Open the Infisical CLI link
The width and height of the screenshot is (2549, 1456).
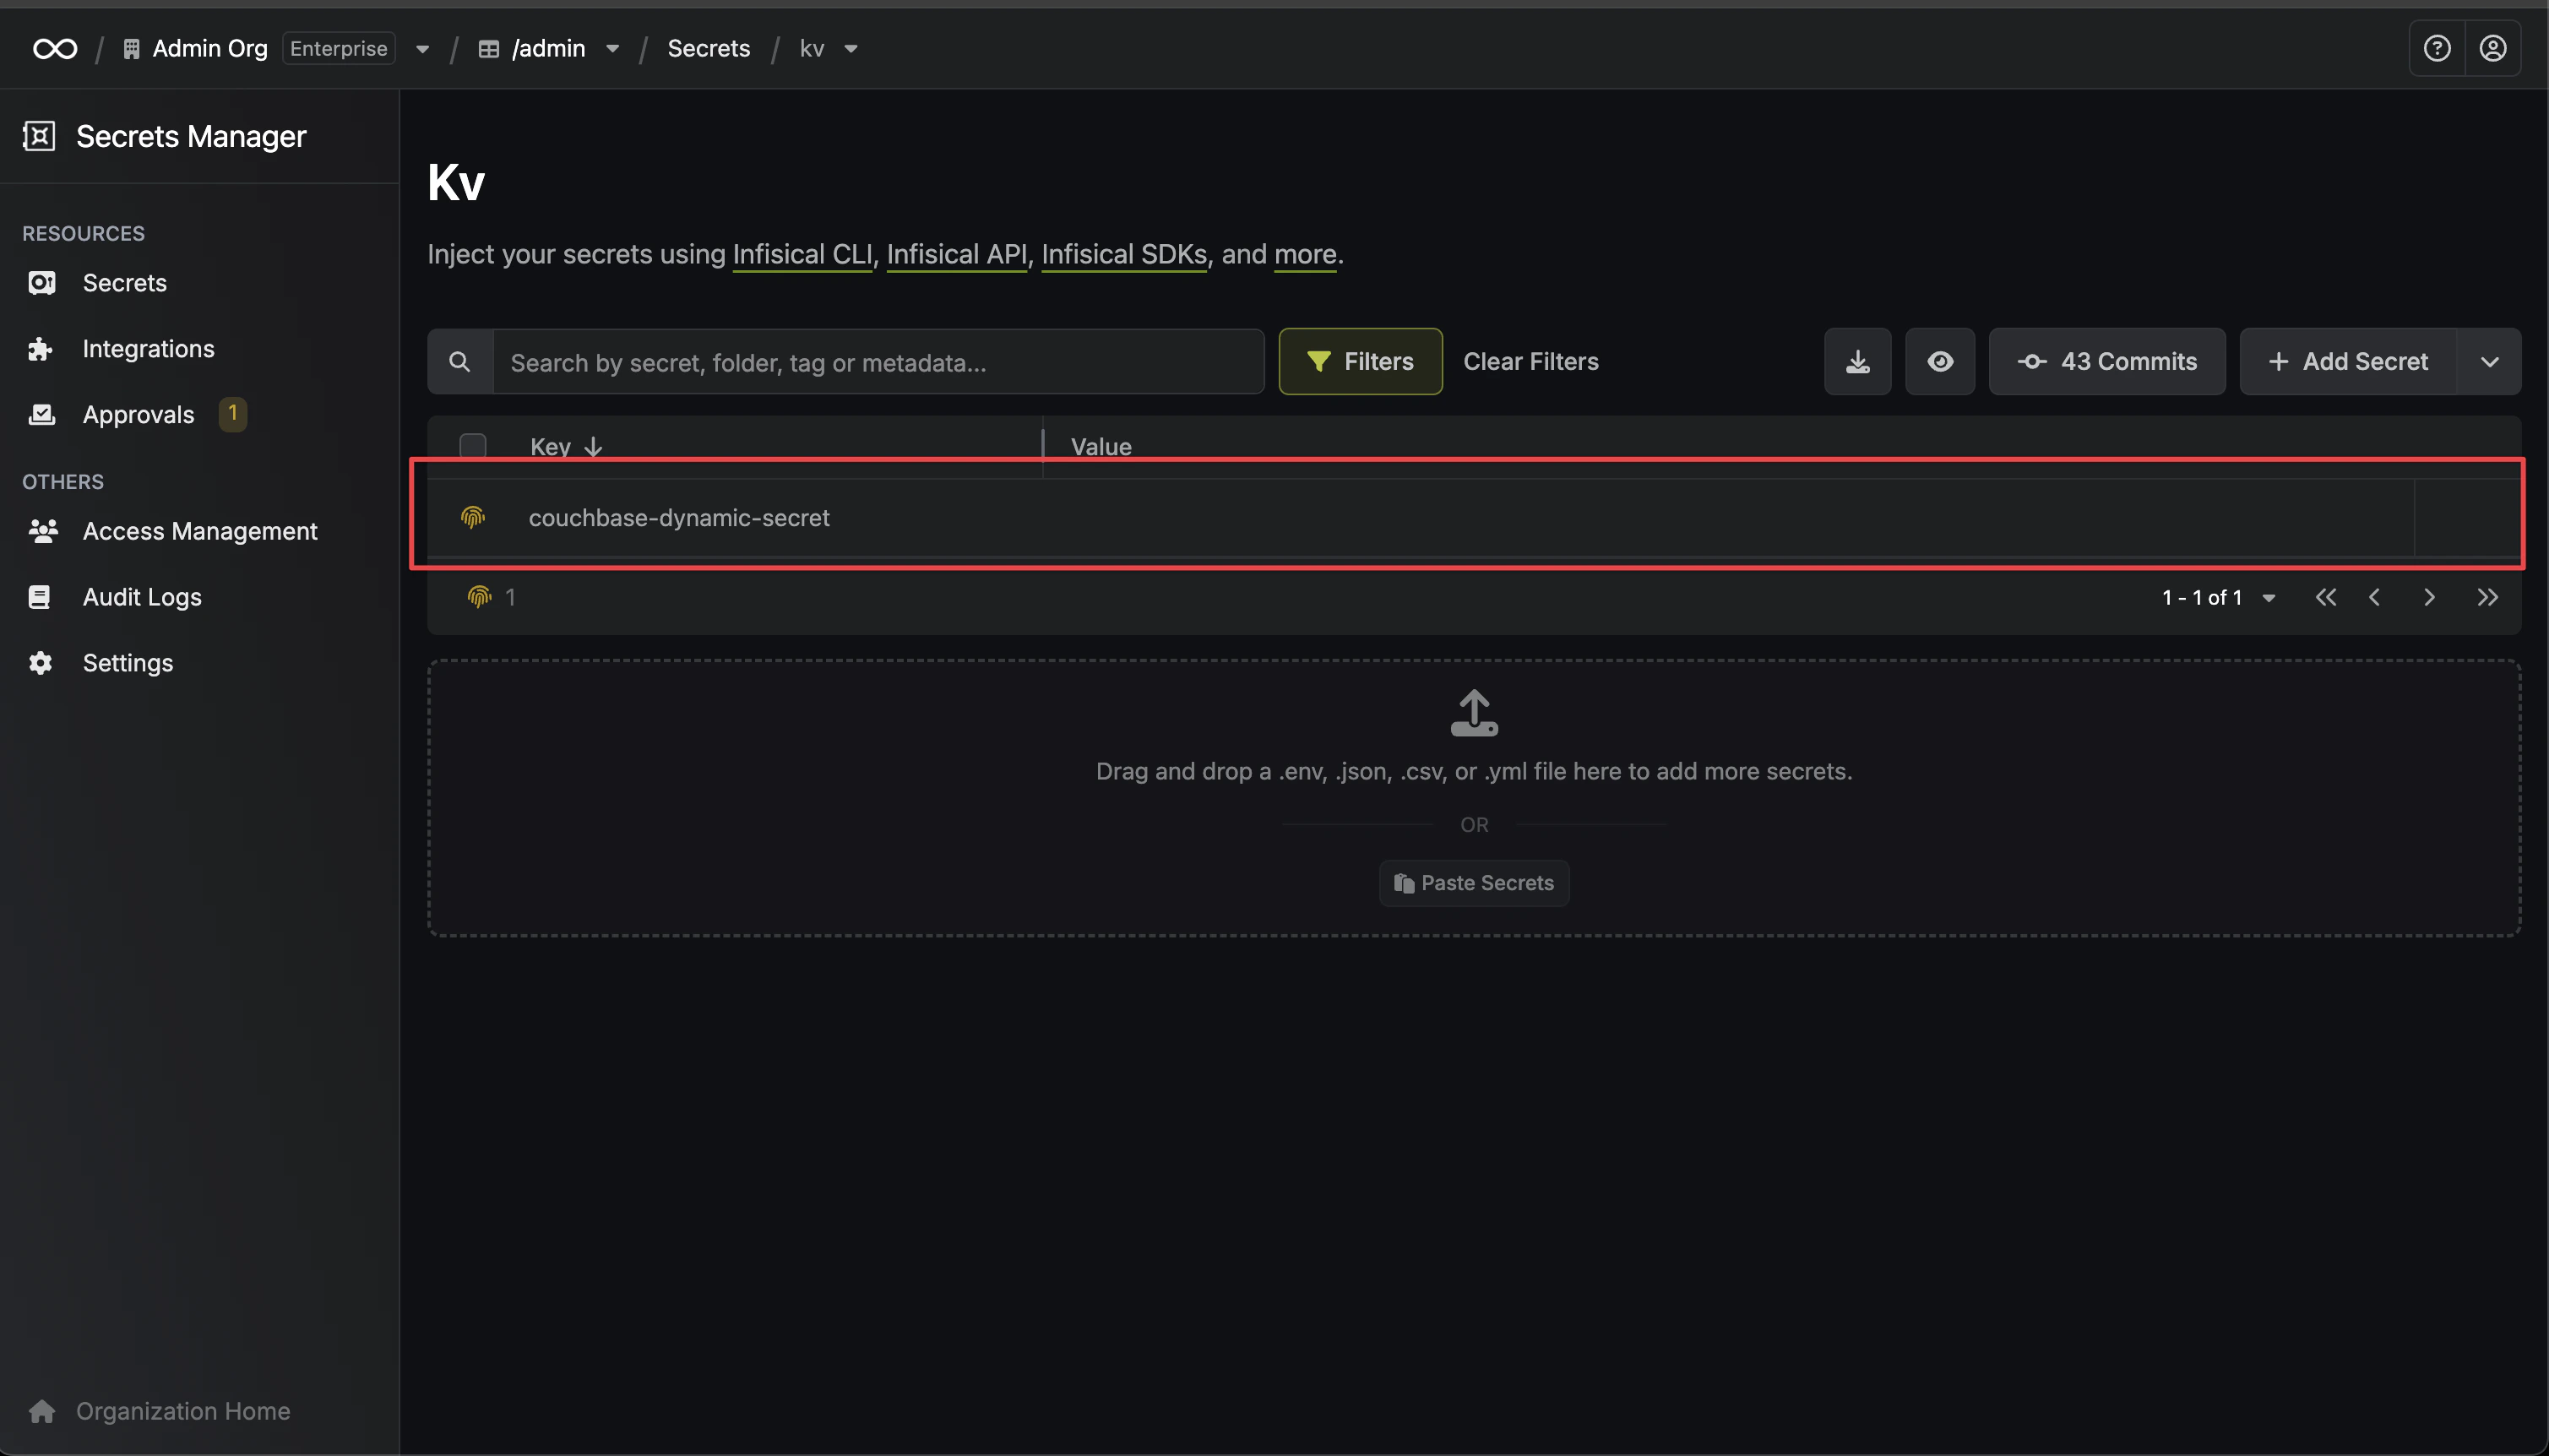tap(802, 255)
